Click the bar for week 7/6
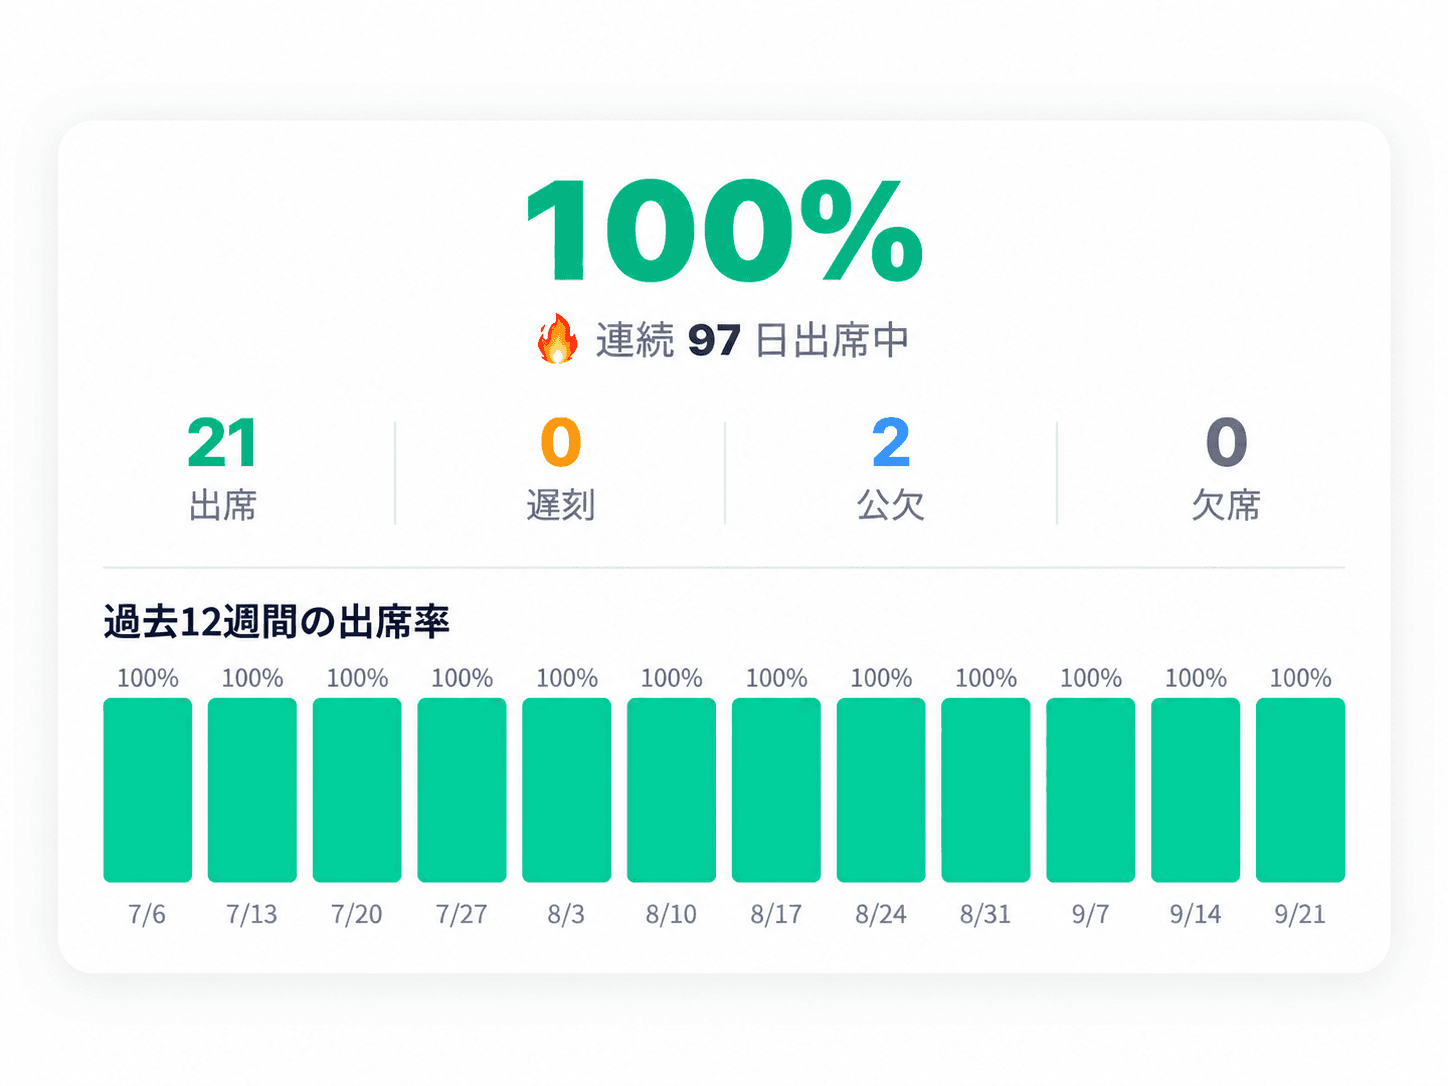Image resolution: width=1448 pixels, height=1086 pixels. (x=147, y=790)
